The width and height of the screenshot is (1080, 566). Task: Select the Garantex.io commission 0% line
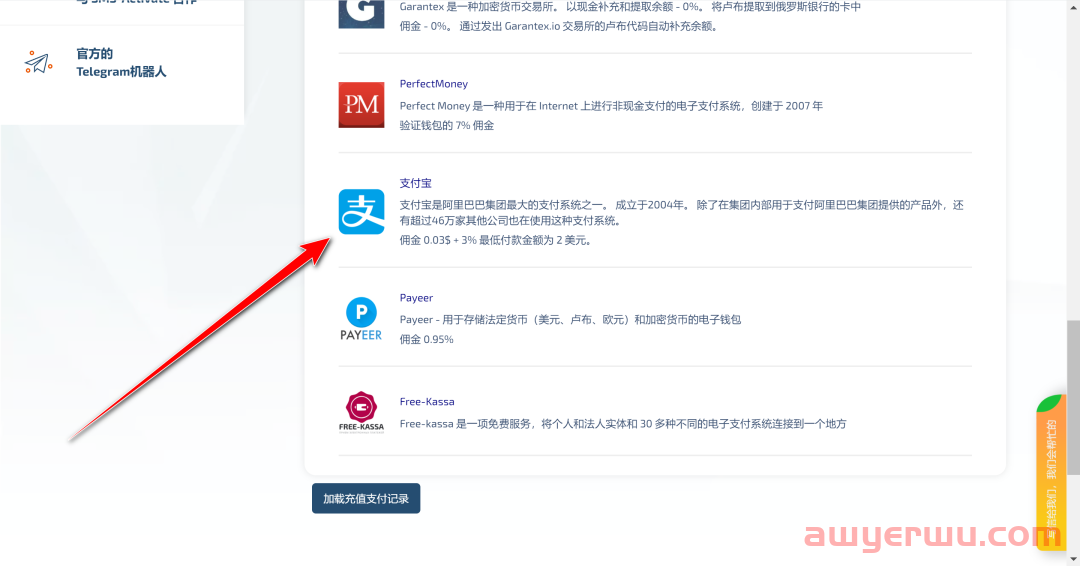(x=559, y=26)
